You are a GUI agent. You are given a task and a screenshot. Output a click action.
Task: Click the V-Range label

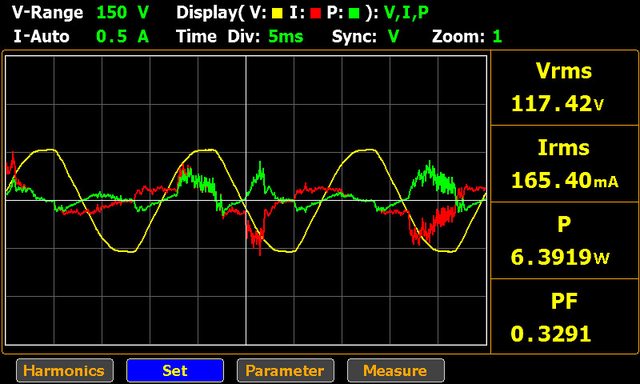click(x=48, y=13)
